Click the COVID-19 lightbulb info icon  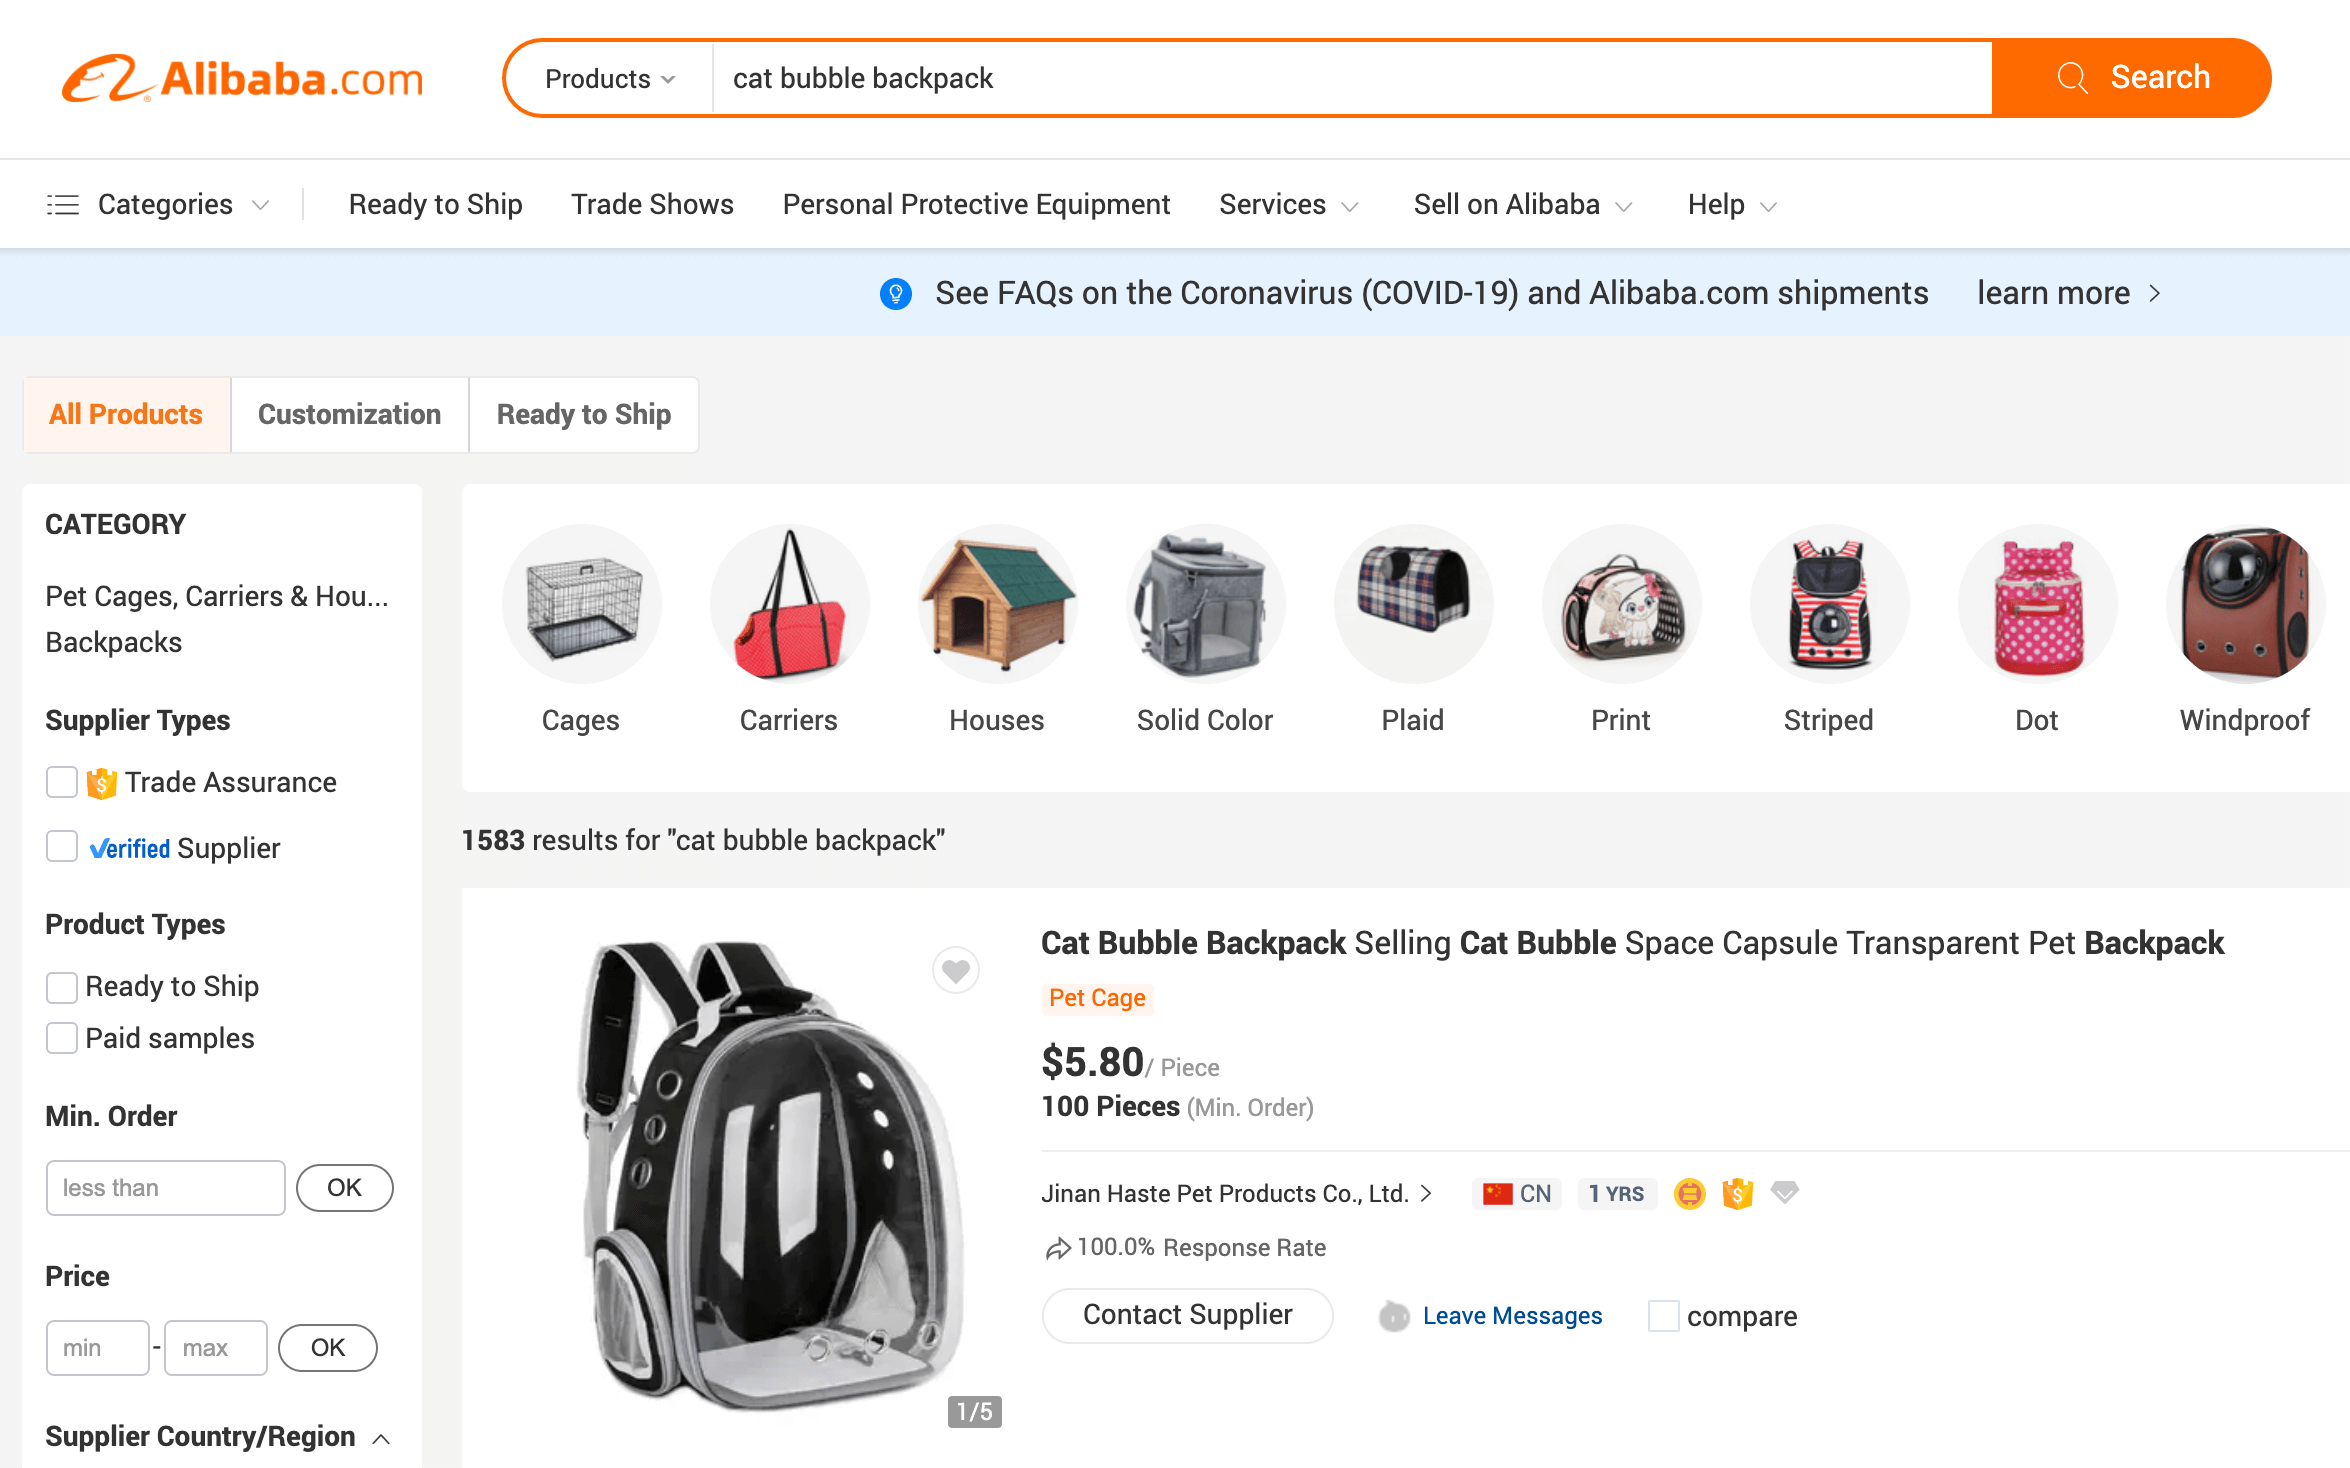pyautogui.click(x=895, y=294)
